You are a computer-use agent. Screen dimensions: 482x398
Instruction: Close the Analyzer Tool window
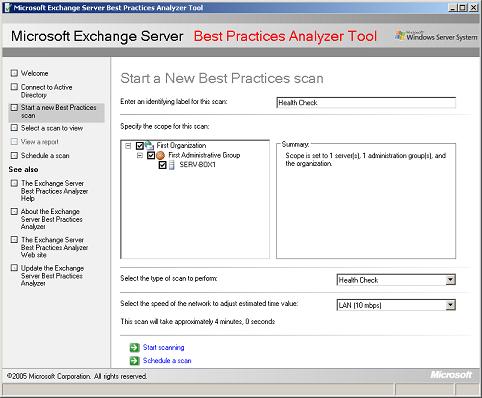point(474,8)
